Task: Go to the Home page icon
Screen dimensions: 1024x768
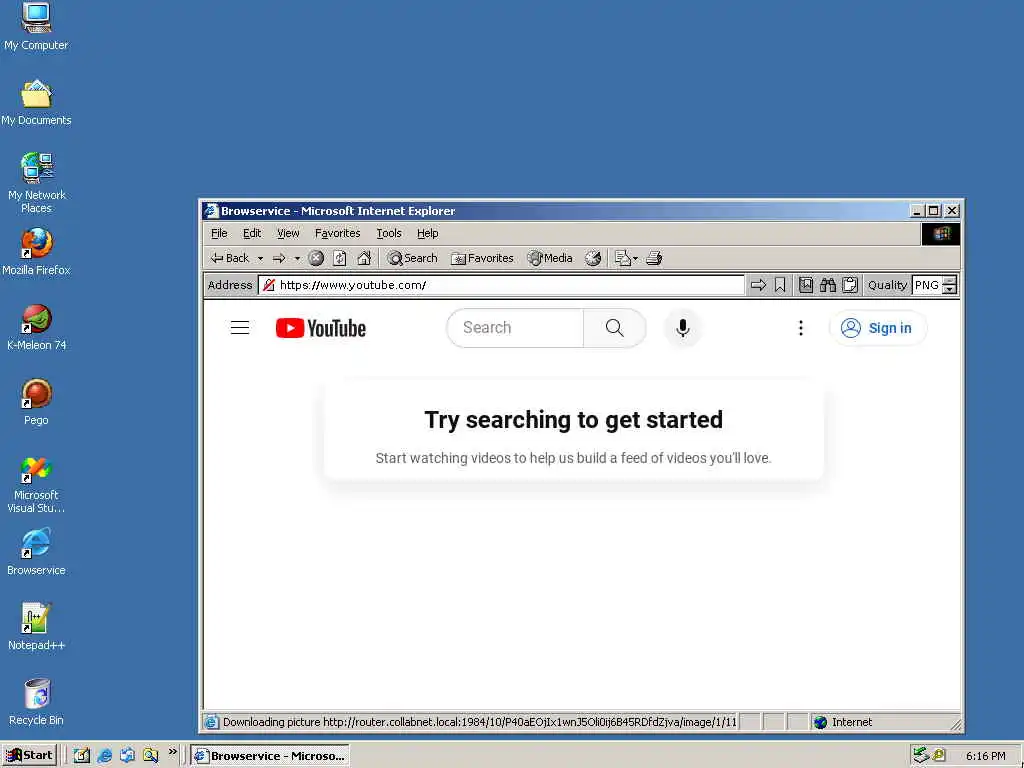Action: [364, 259]
